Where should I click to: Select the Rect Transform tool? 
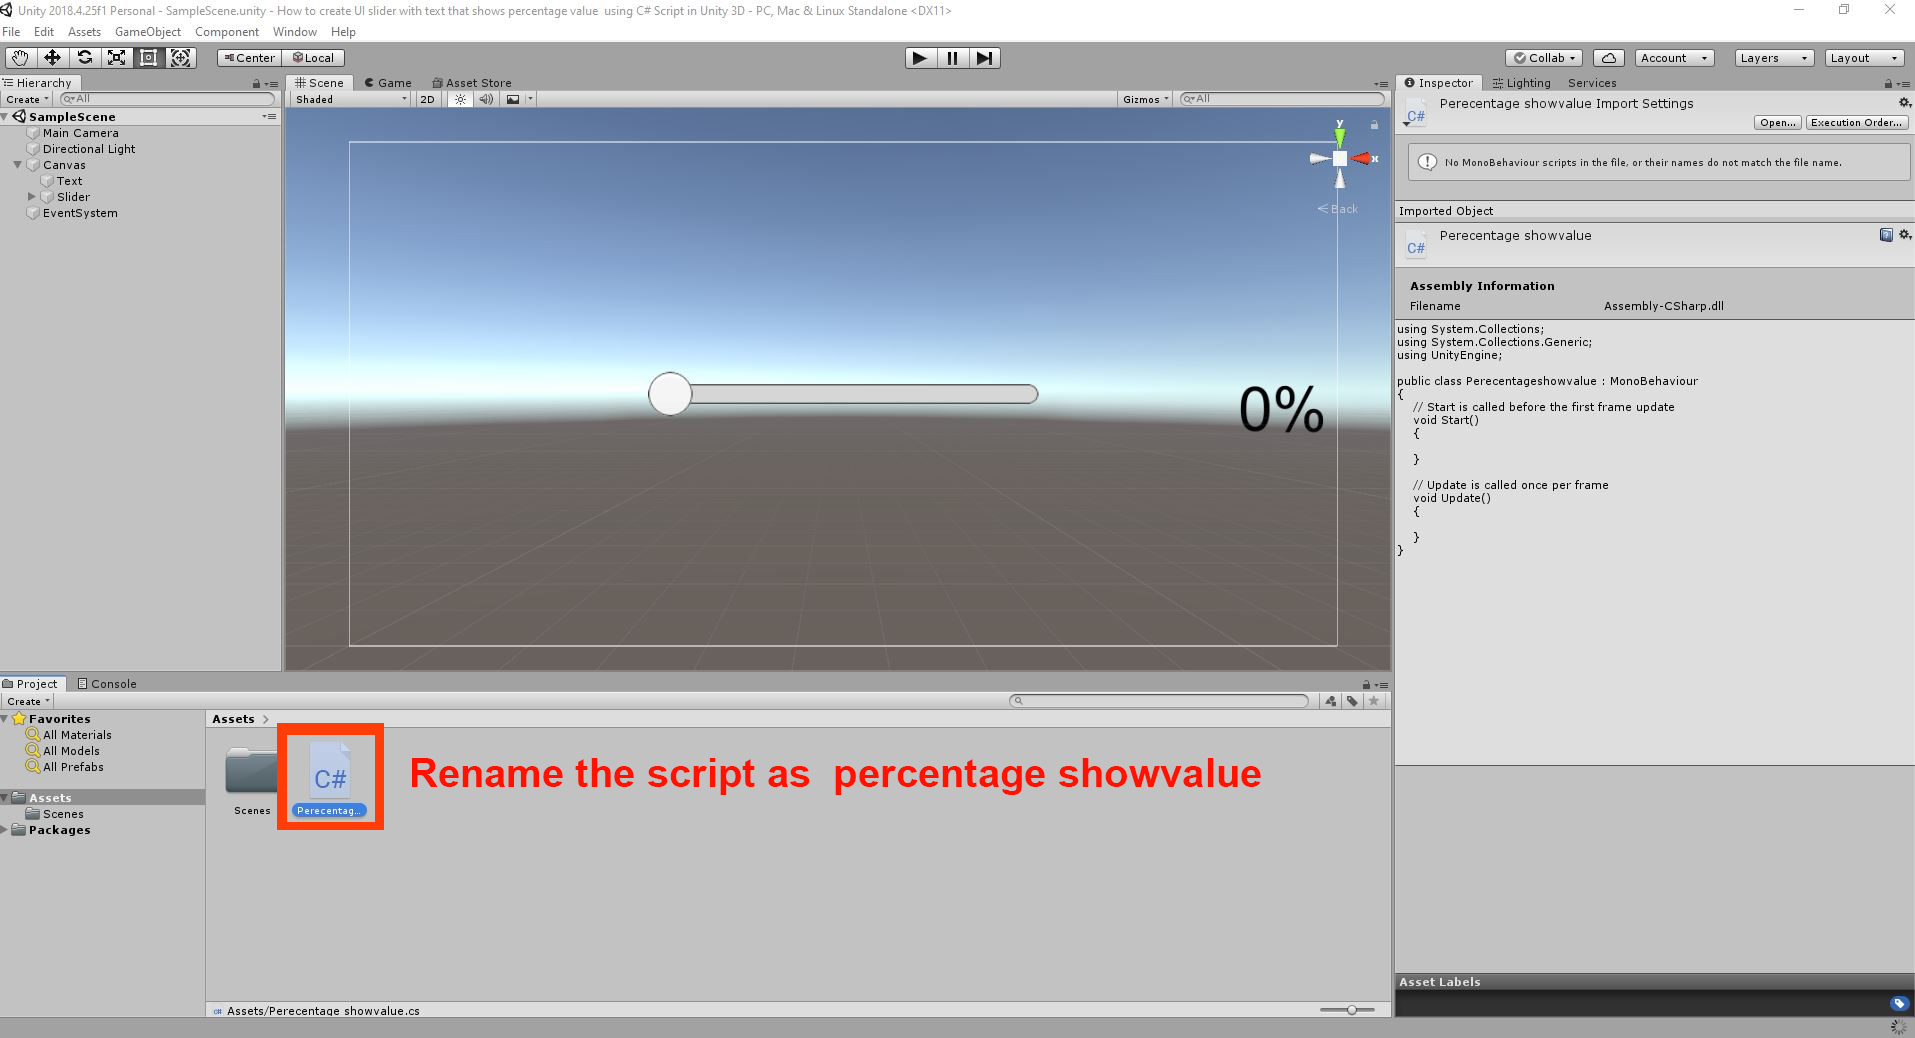point(148,58)
